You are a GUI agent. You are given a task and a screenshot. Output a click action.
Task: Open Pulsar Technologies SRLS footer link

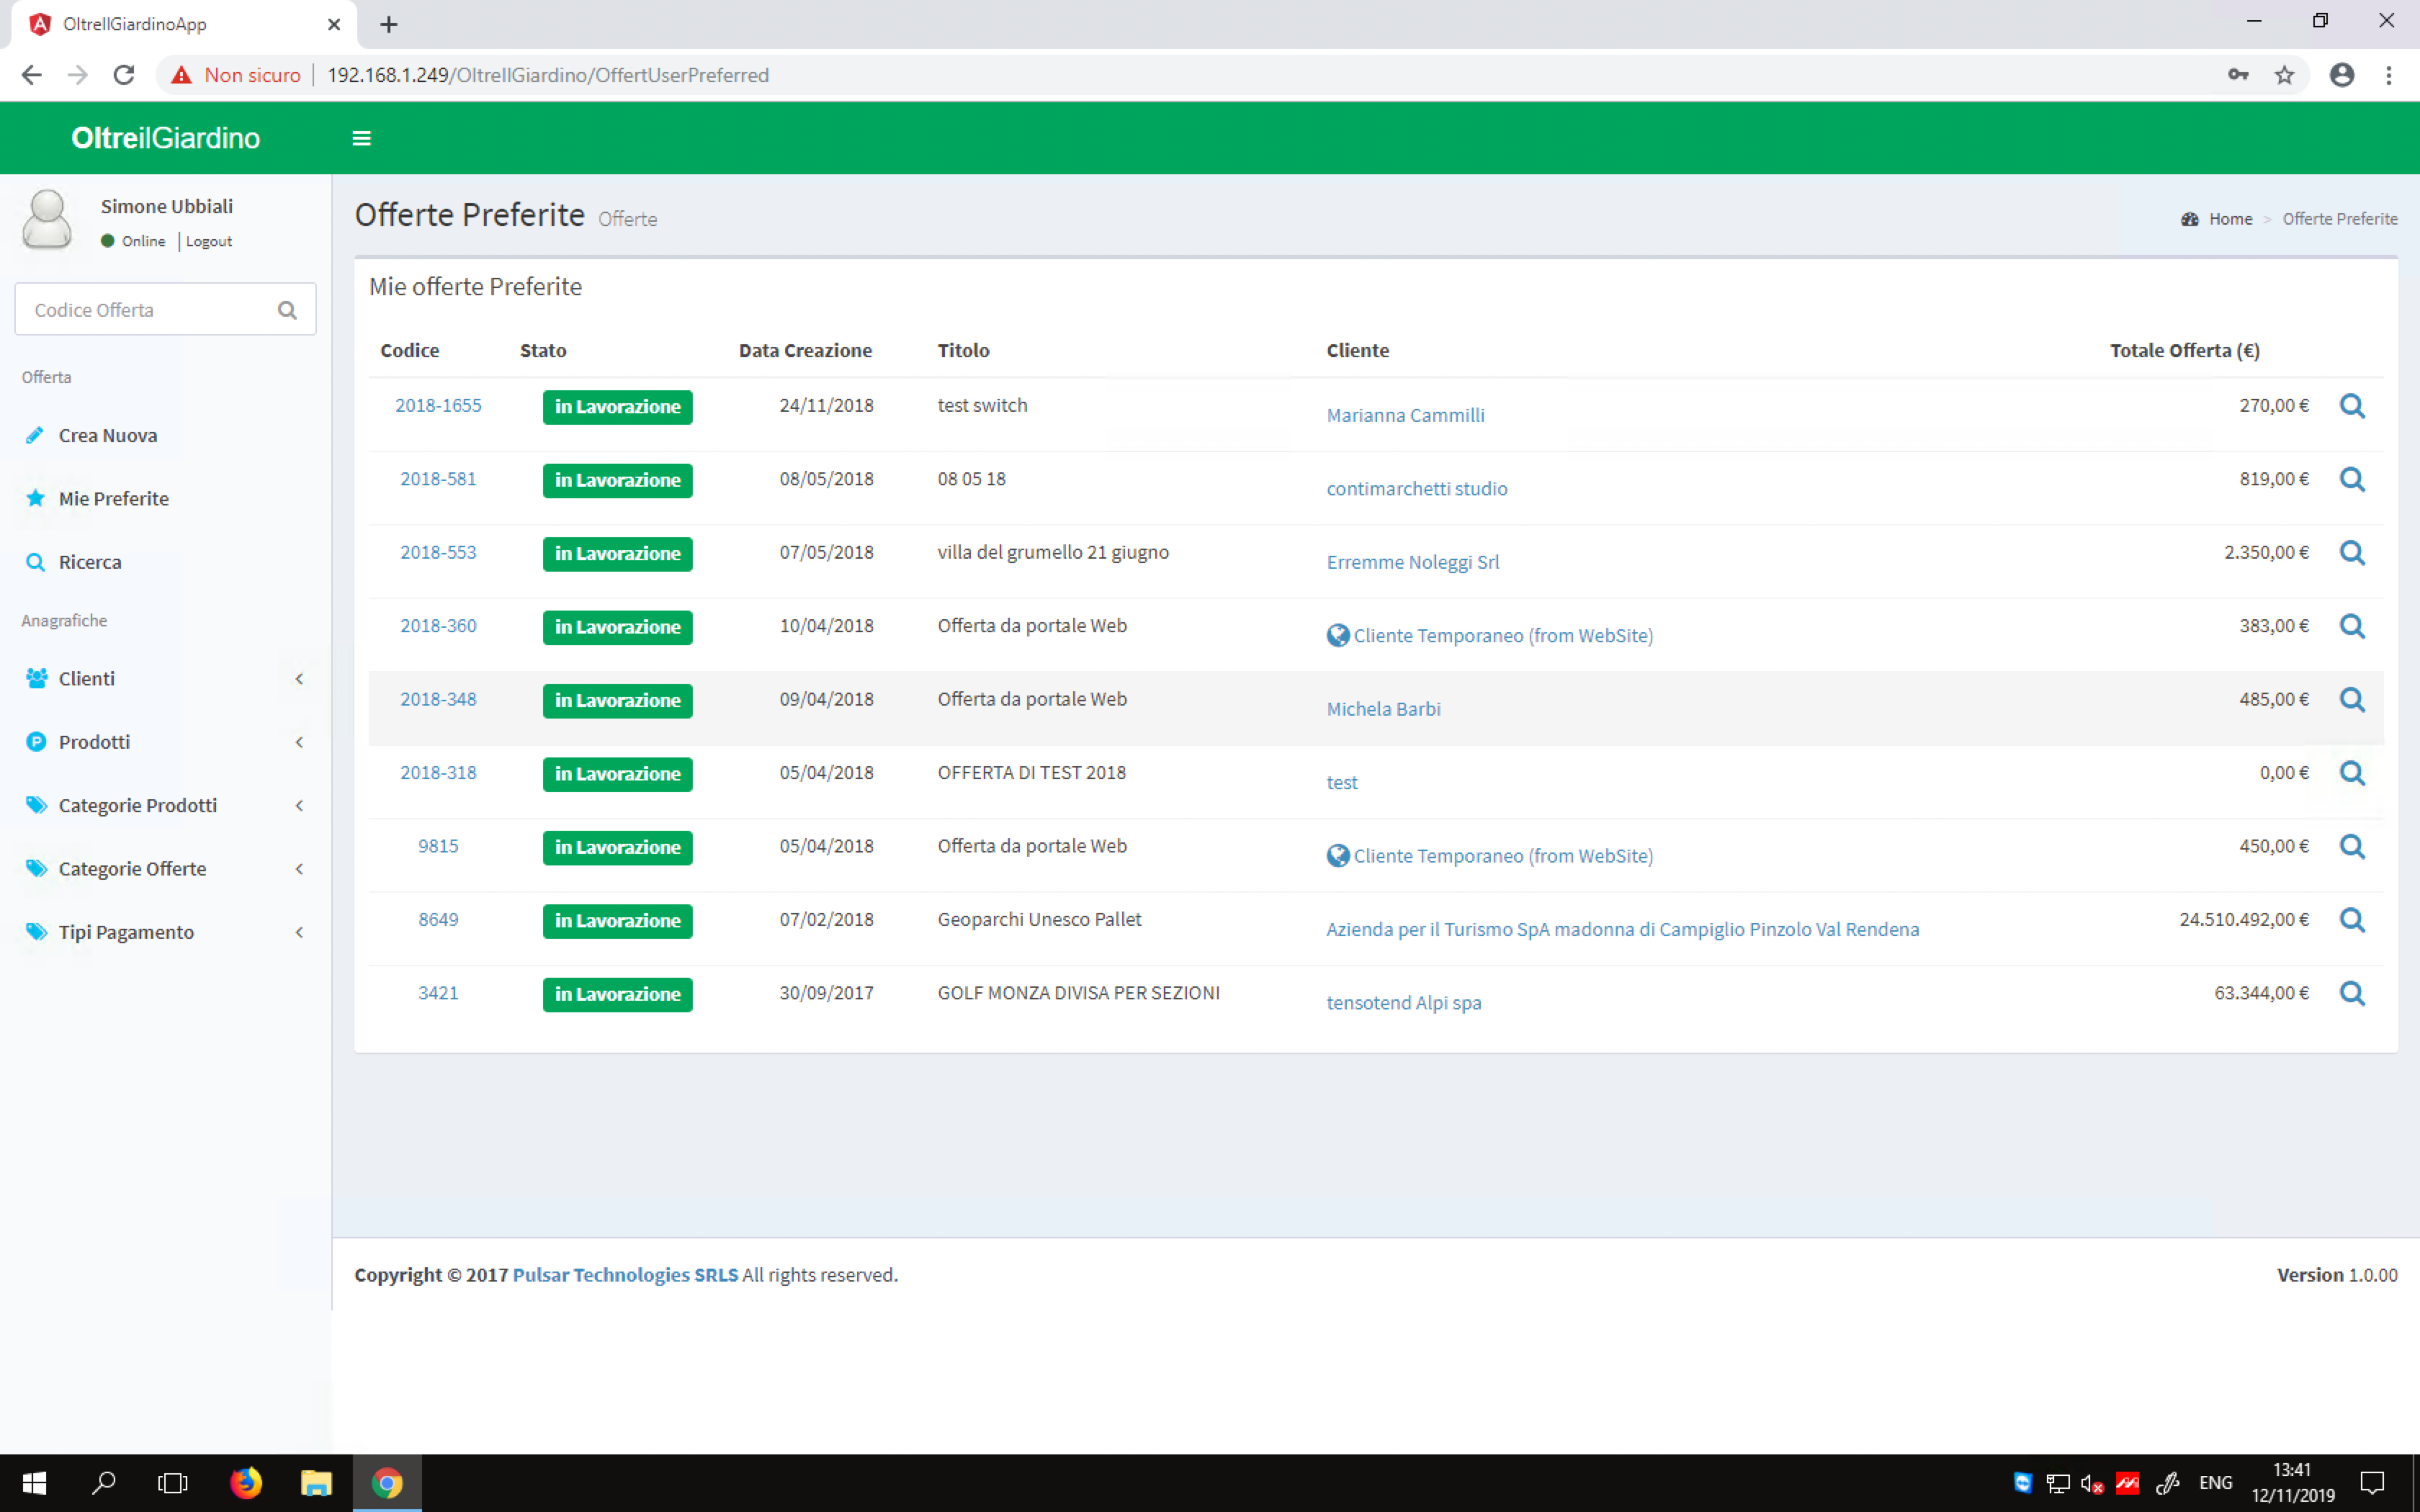coord(625,1274)
